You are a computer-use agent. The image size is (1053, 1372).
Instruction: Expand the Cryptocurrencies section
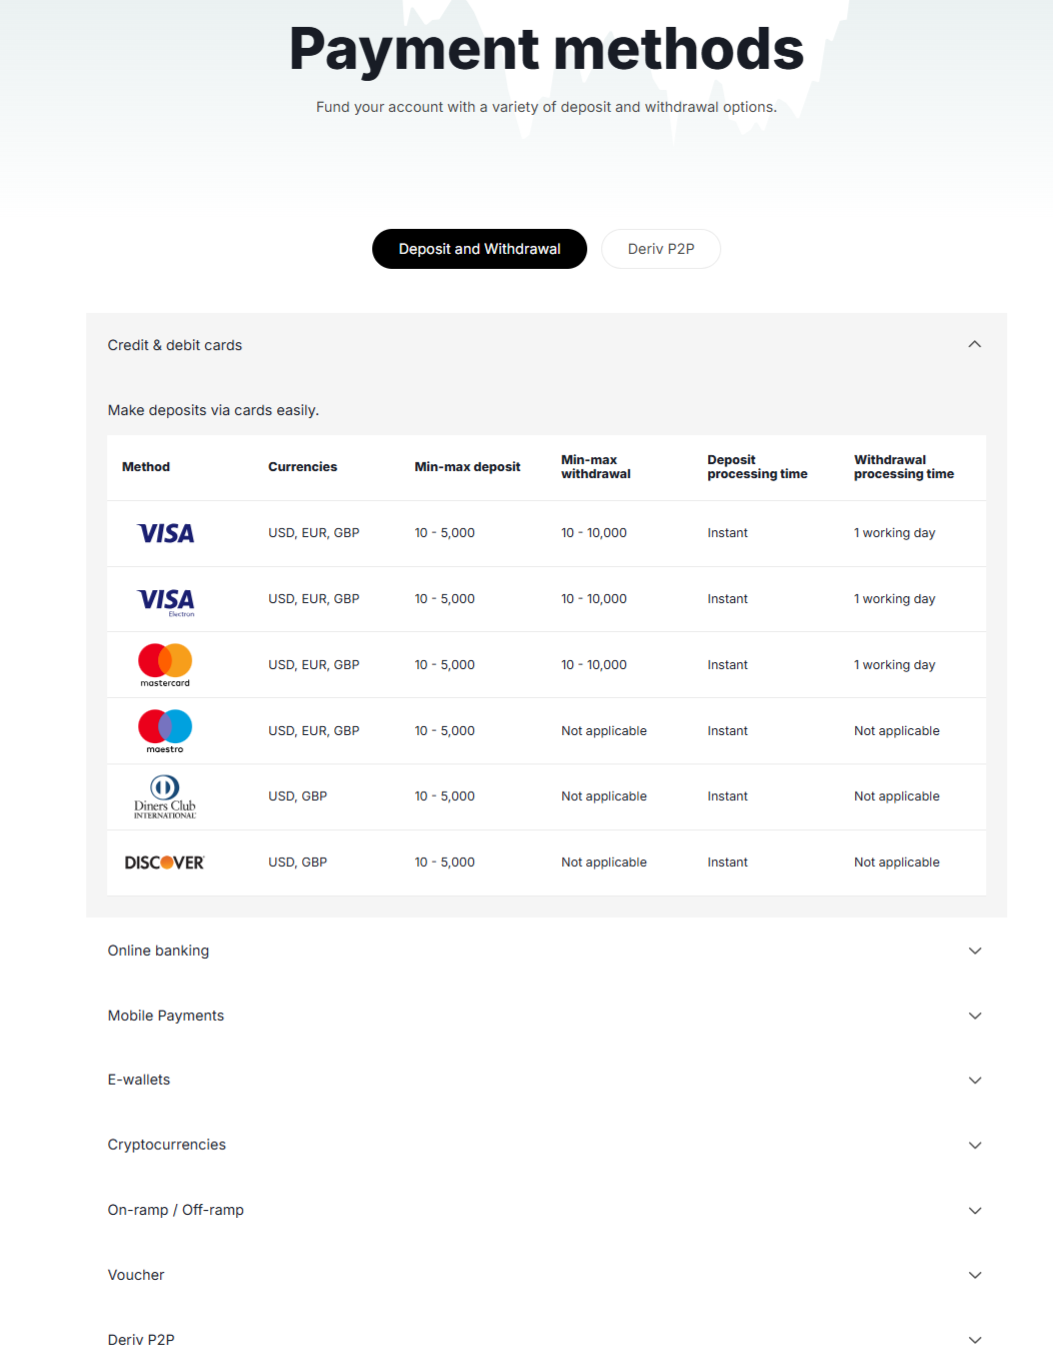[x=975, y=1146]
